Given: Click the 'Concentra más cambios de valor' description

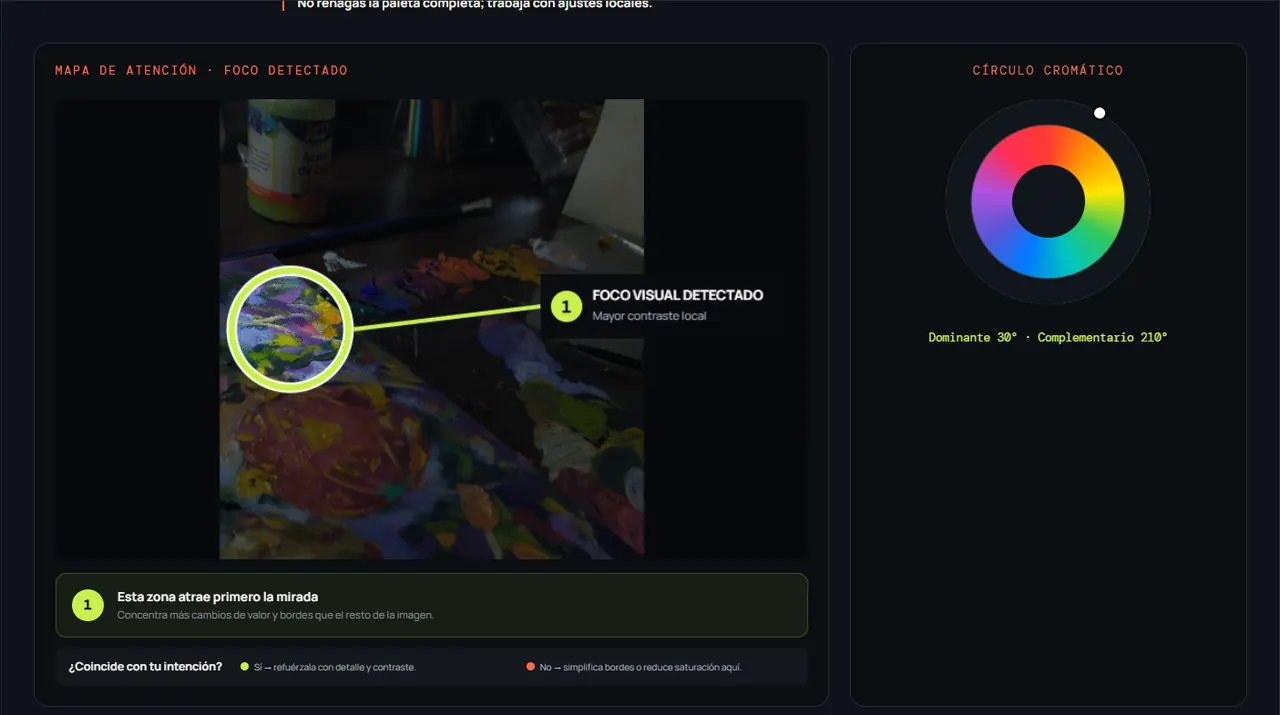Looking at the screenshot, I should tap(275, 615).
